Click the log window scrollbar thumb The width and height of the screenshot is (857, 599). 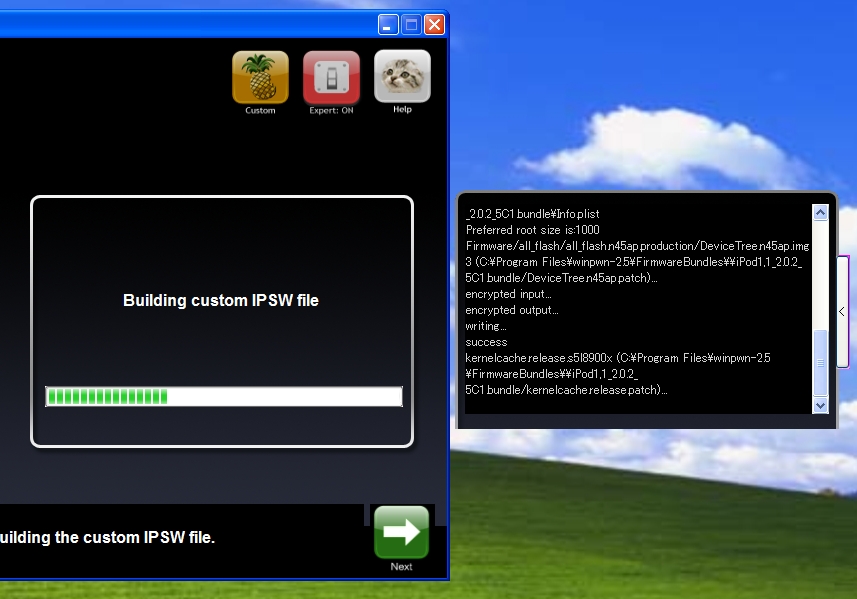(x=820, y=363)
